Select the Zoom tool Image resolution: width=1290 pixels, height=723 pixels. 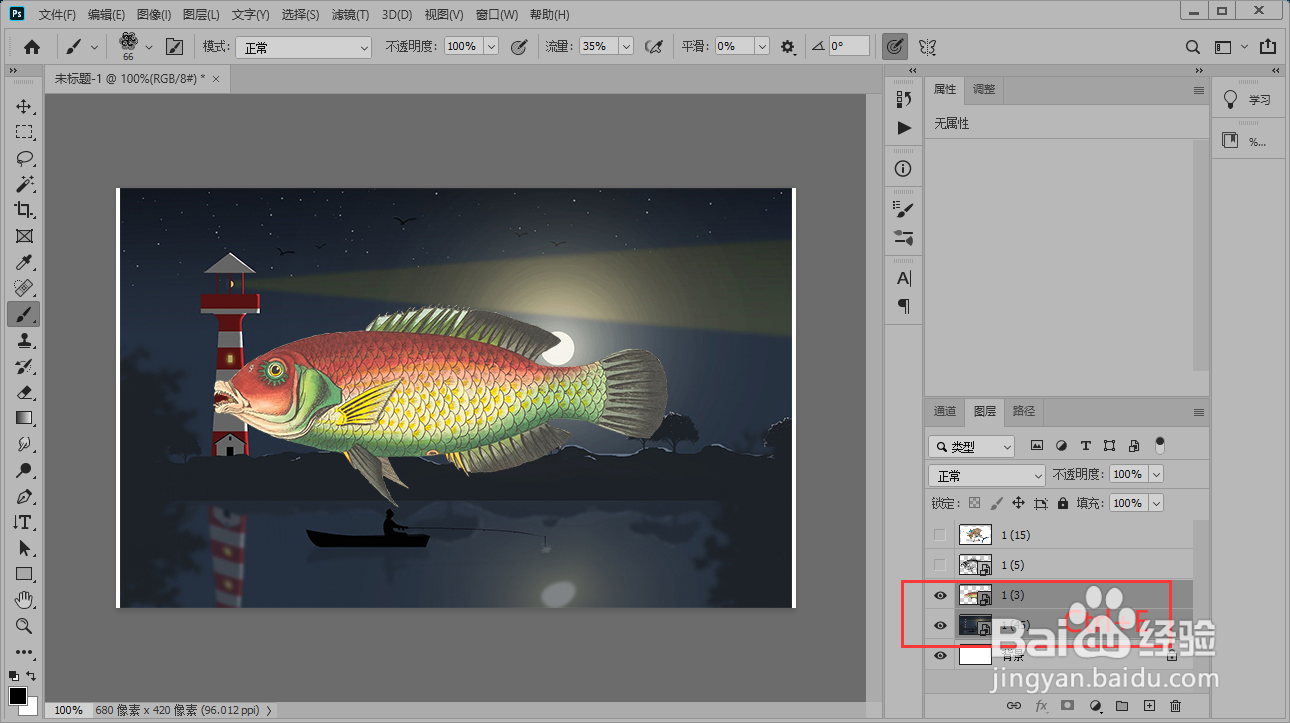pos(24,626)
